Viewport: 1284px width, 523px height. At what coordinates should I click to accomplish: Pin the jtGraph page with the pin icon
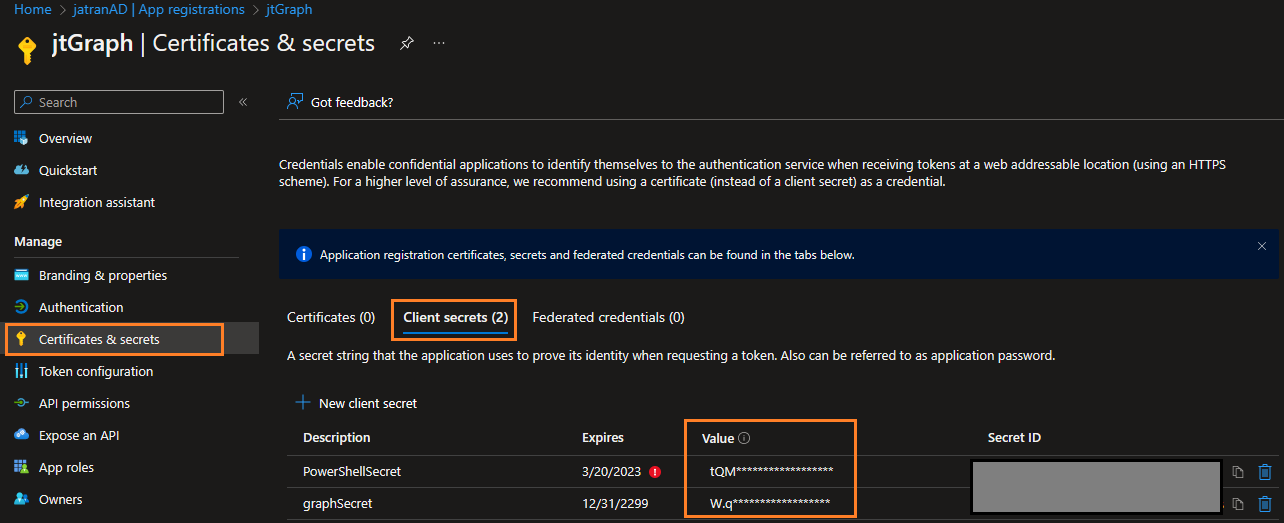point(406,44)
